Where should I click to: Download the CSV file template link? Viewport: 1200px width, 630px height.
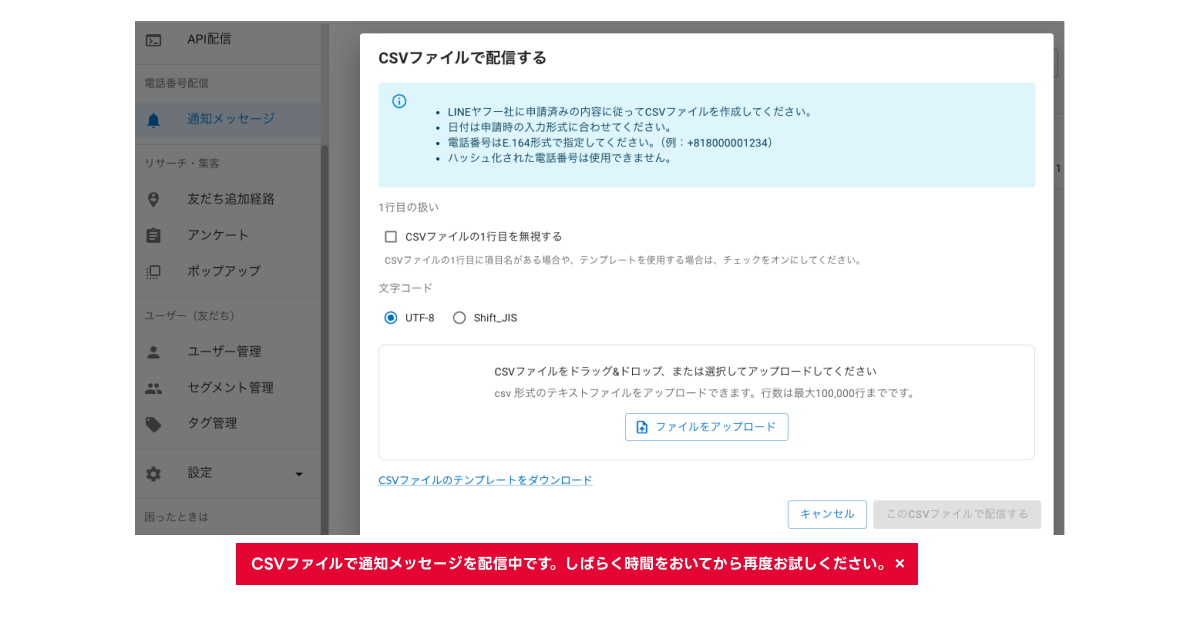484,480
